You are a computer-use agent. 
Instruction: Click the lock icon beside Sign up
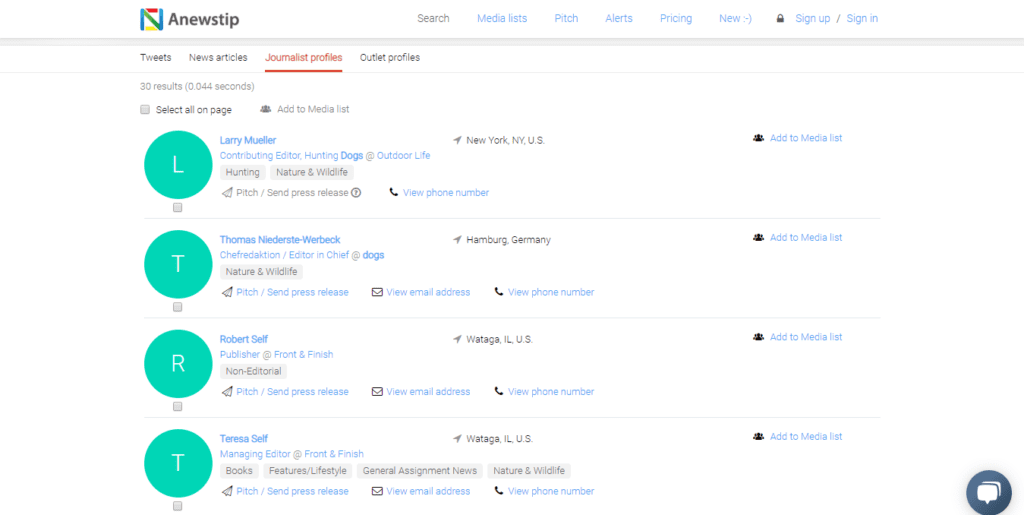(x=780, y=18)
